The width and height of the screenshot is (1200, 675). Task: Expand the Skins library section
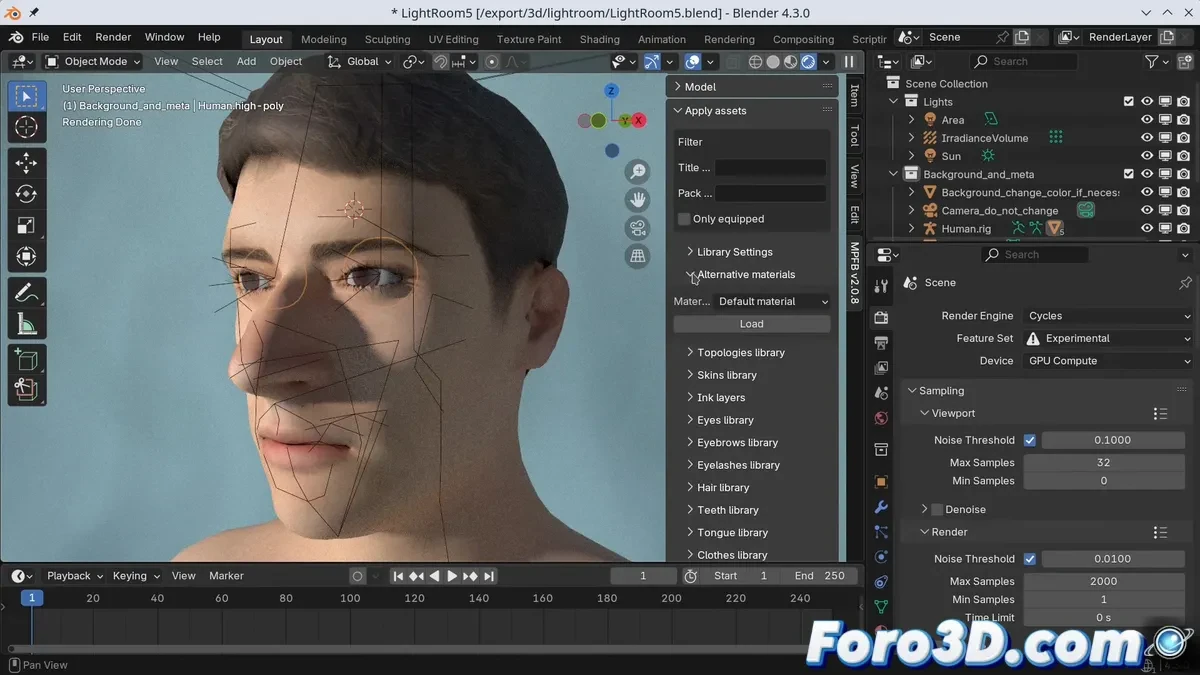(x=721, y=375)
